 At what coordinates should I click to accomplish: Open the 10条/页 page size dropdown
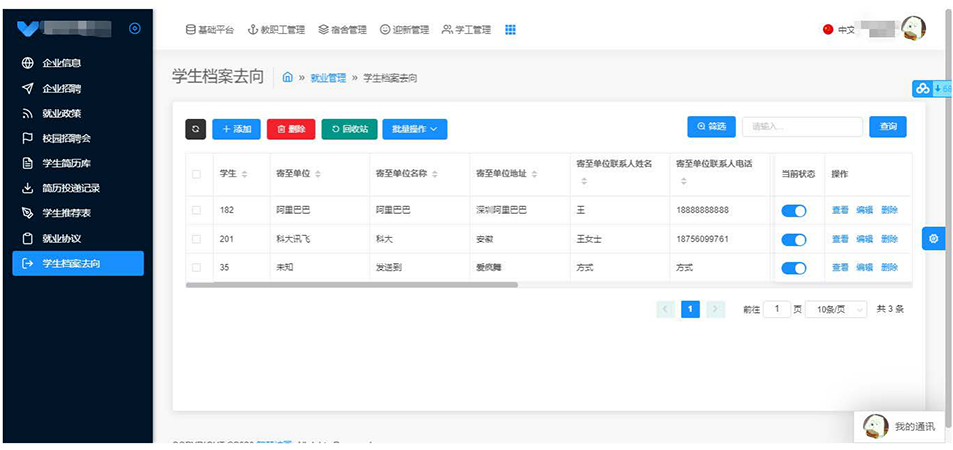click(x=836, y=309)
